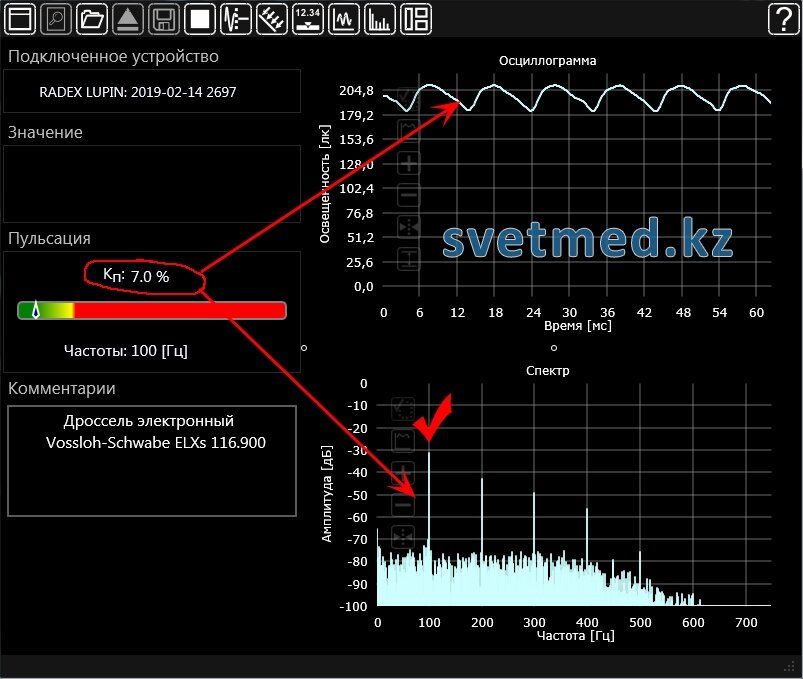Stop measurement with the white square icon

click(200, 19)
